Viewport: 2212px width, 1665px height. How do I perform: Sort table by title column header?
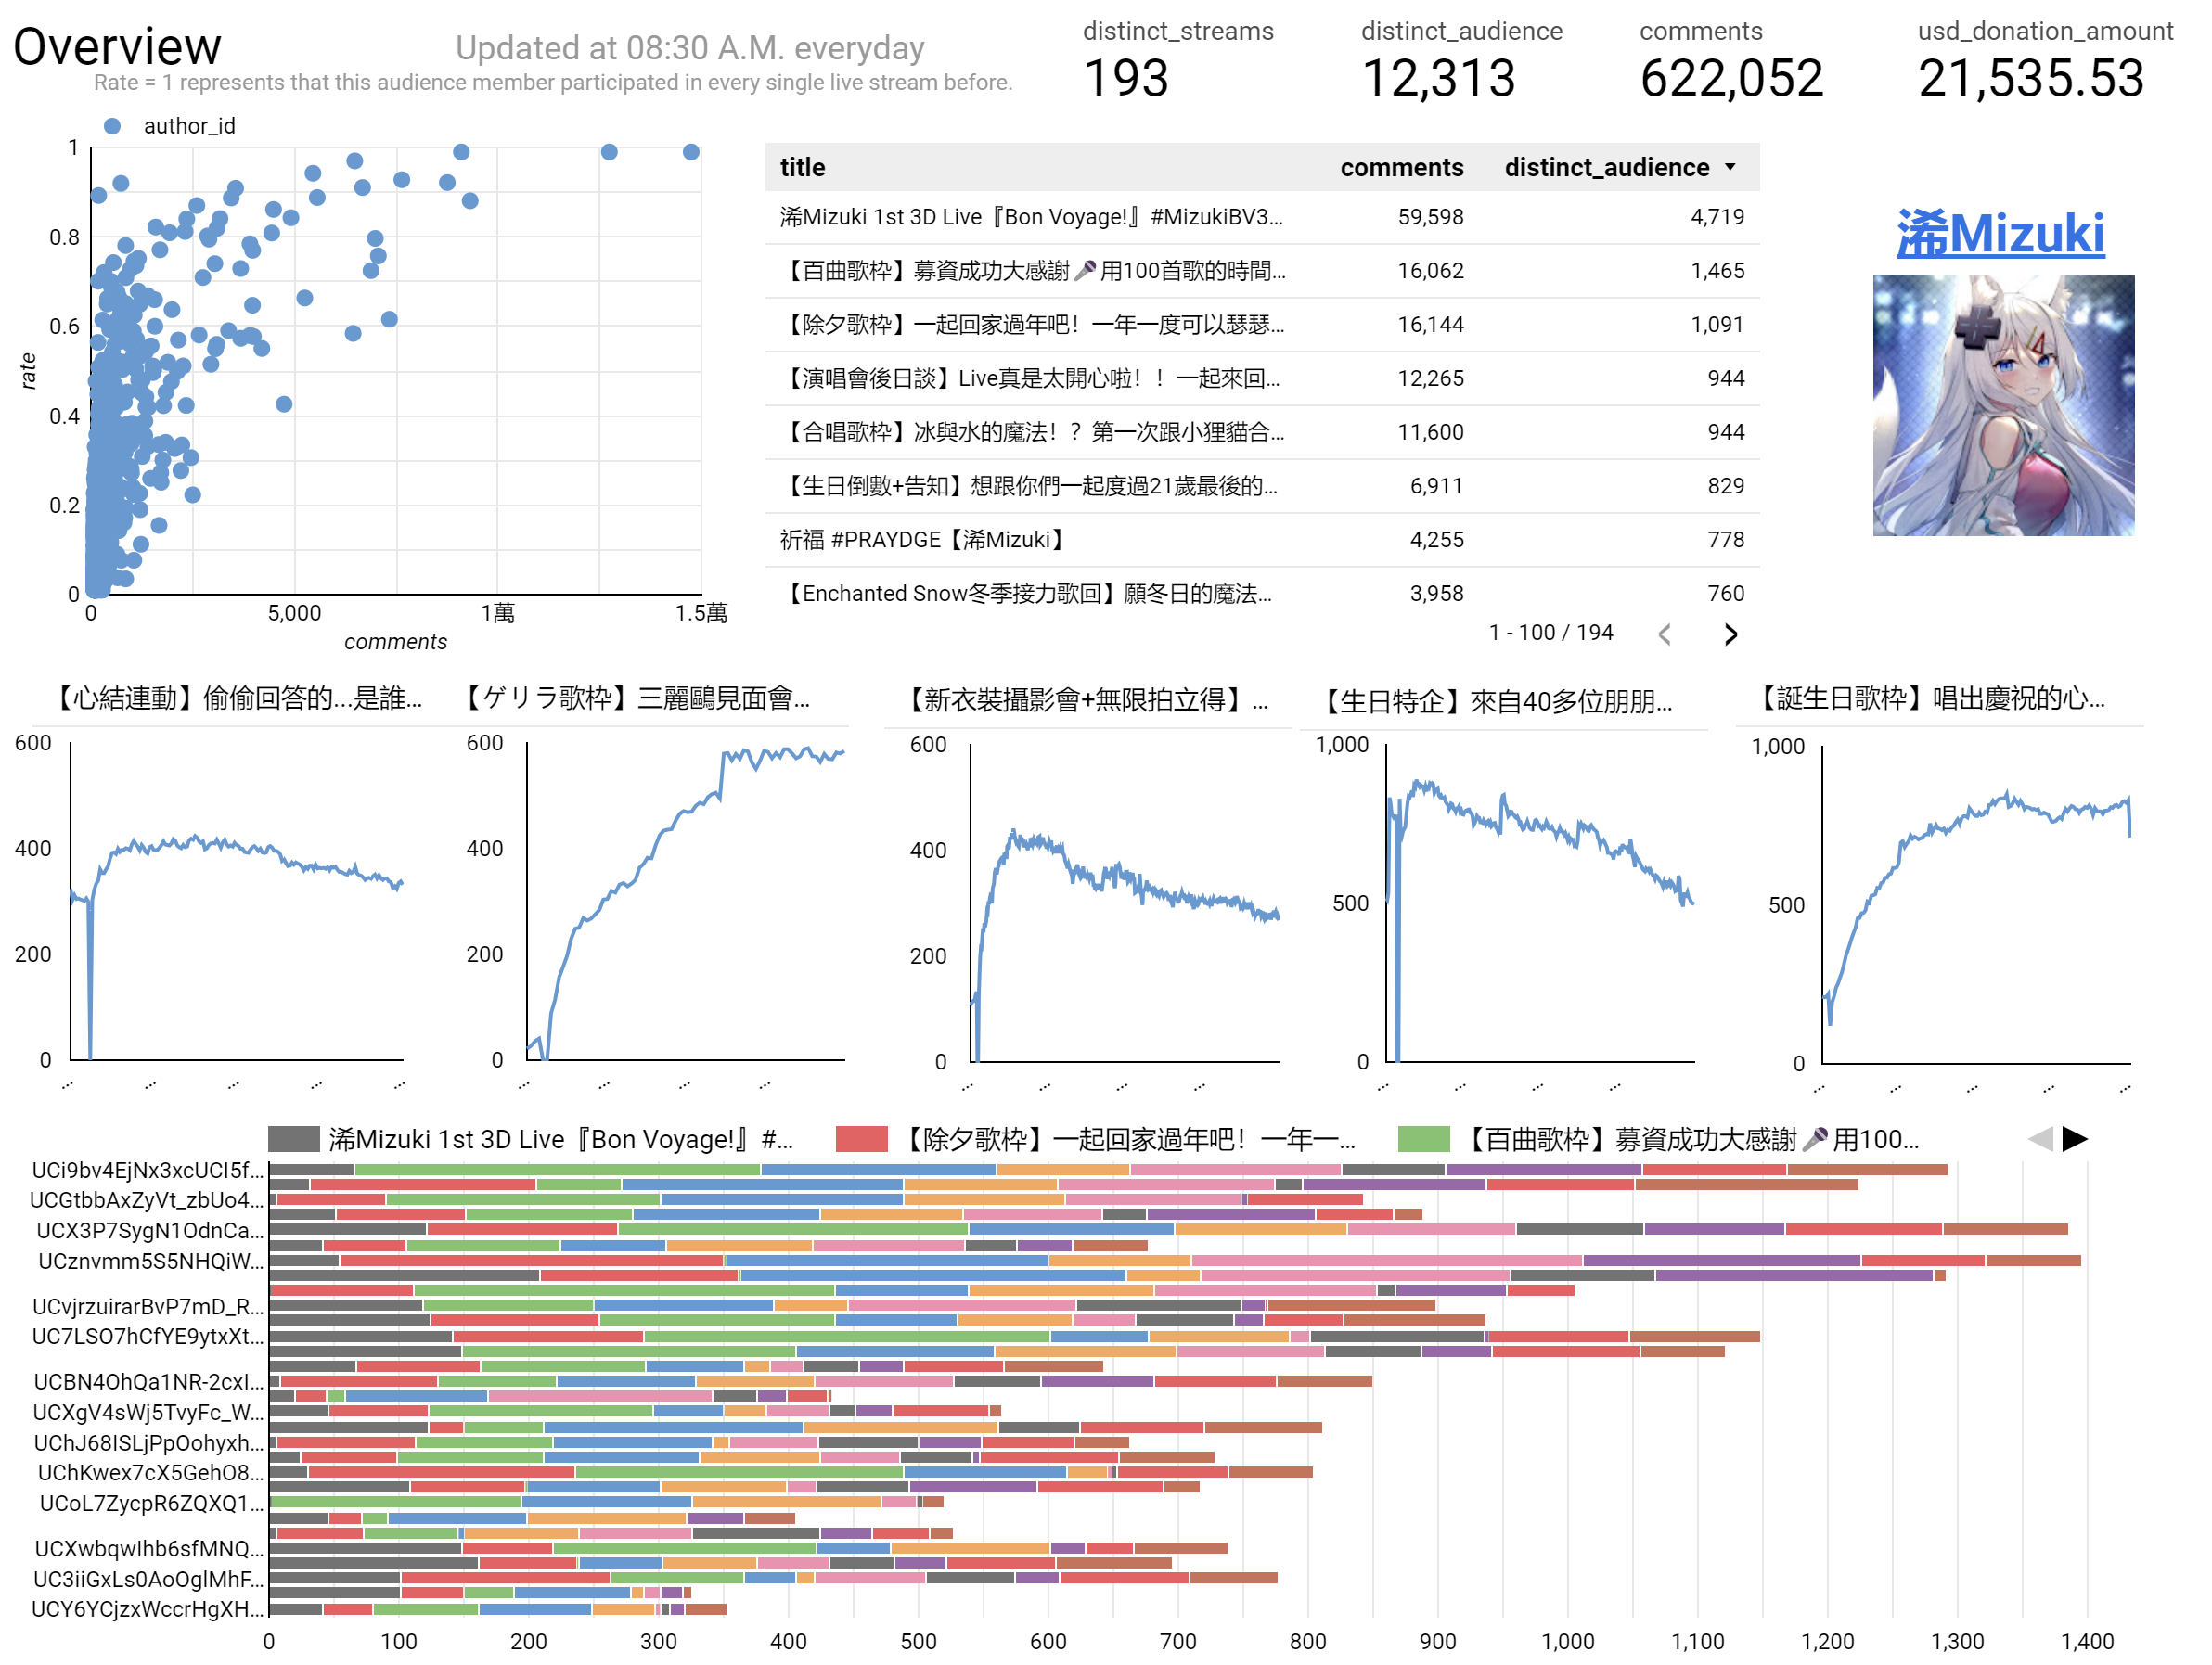(x=802, y=167)
